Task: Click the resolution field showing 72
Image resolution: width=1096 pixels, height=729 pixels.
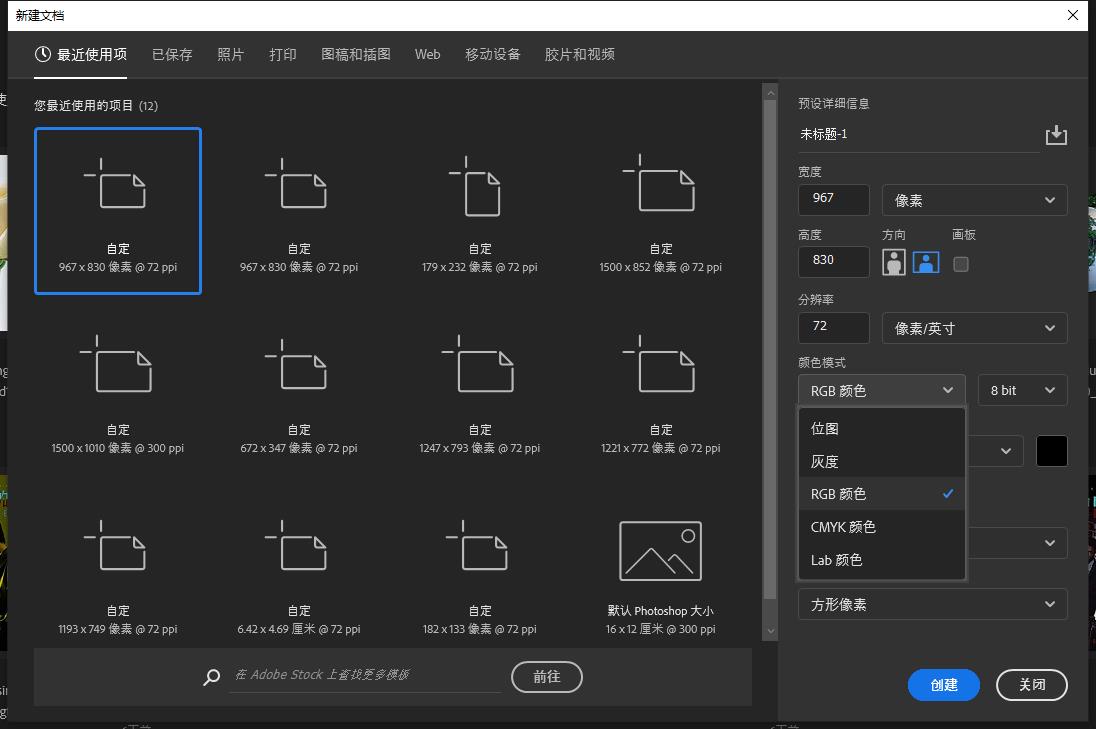Action: pyautogui.click(x=834, y=327)
